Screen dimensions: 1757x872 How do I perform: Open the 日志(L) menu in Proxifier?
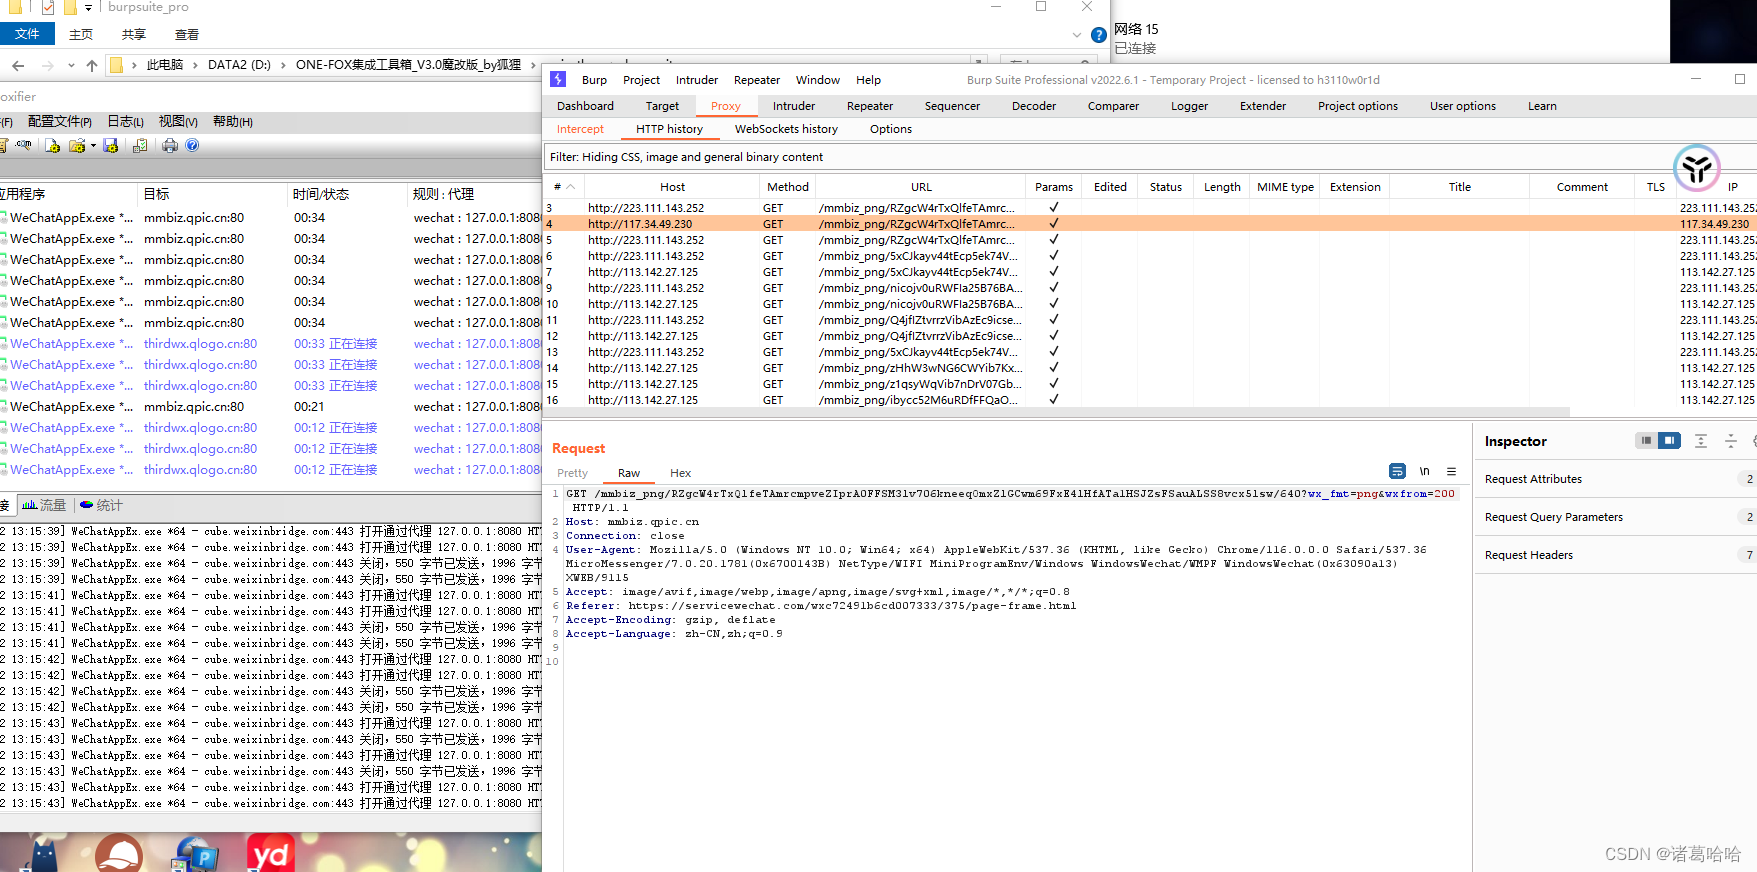coord(125,122)
